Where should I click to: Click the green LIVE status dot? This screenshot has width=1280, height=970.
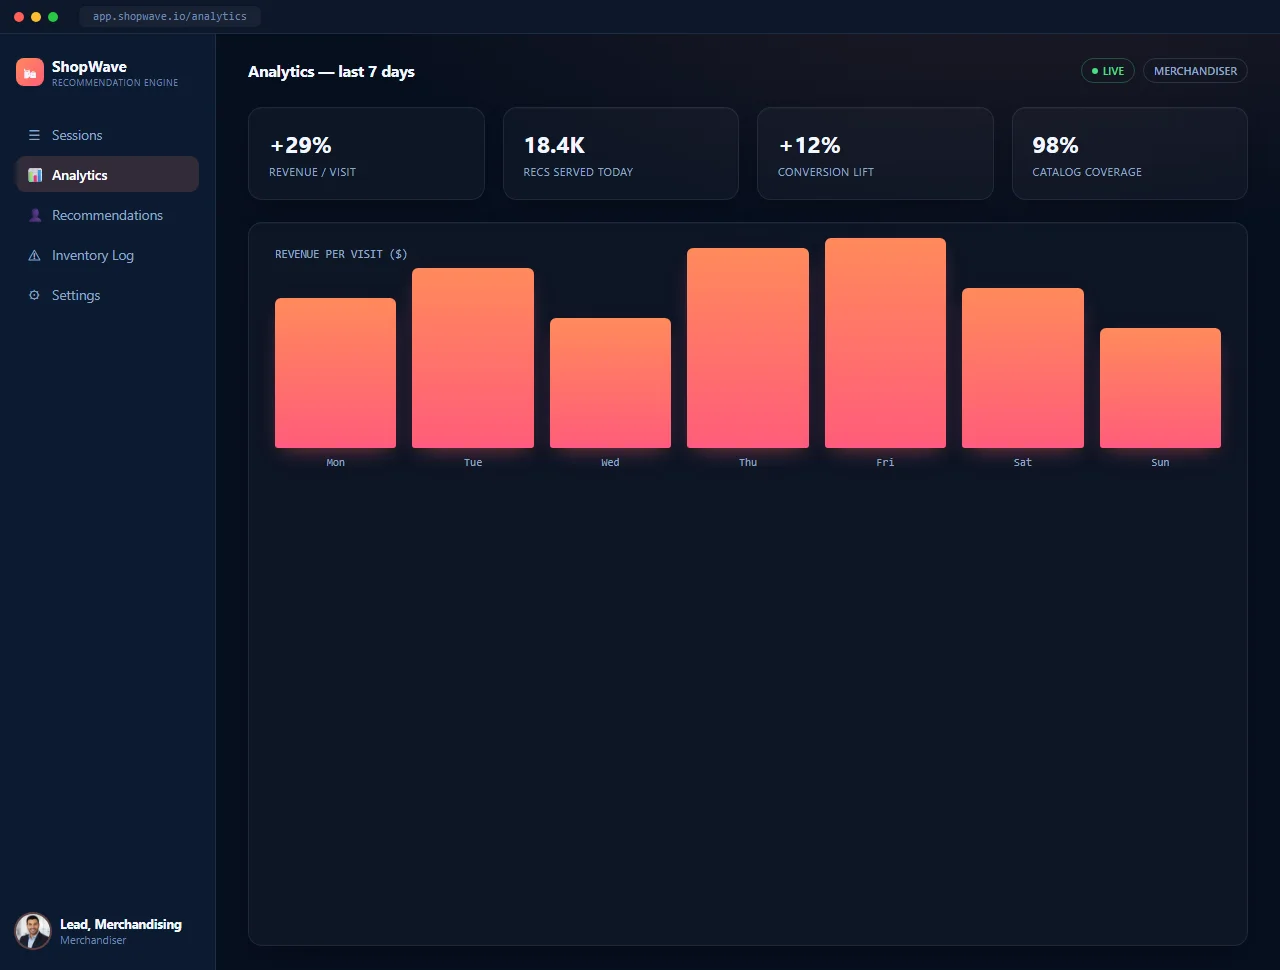click(x=1095, y=71)
